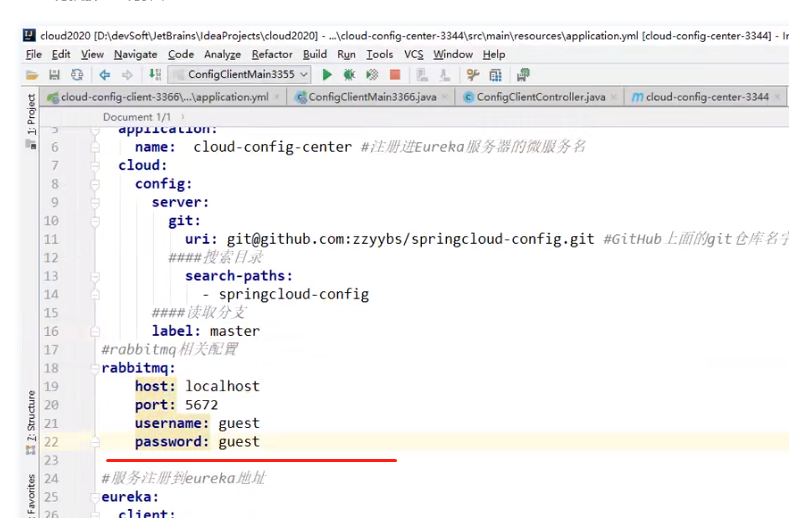The image size is (789, 518).
Task: Open the View menu
Action: pos(92,54)
